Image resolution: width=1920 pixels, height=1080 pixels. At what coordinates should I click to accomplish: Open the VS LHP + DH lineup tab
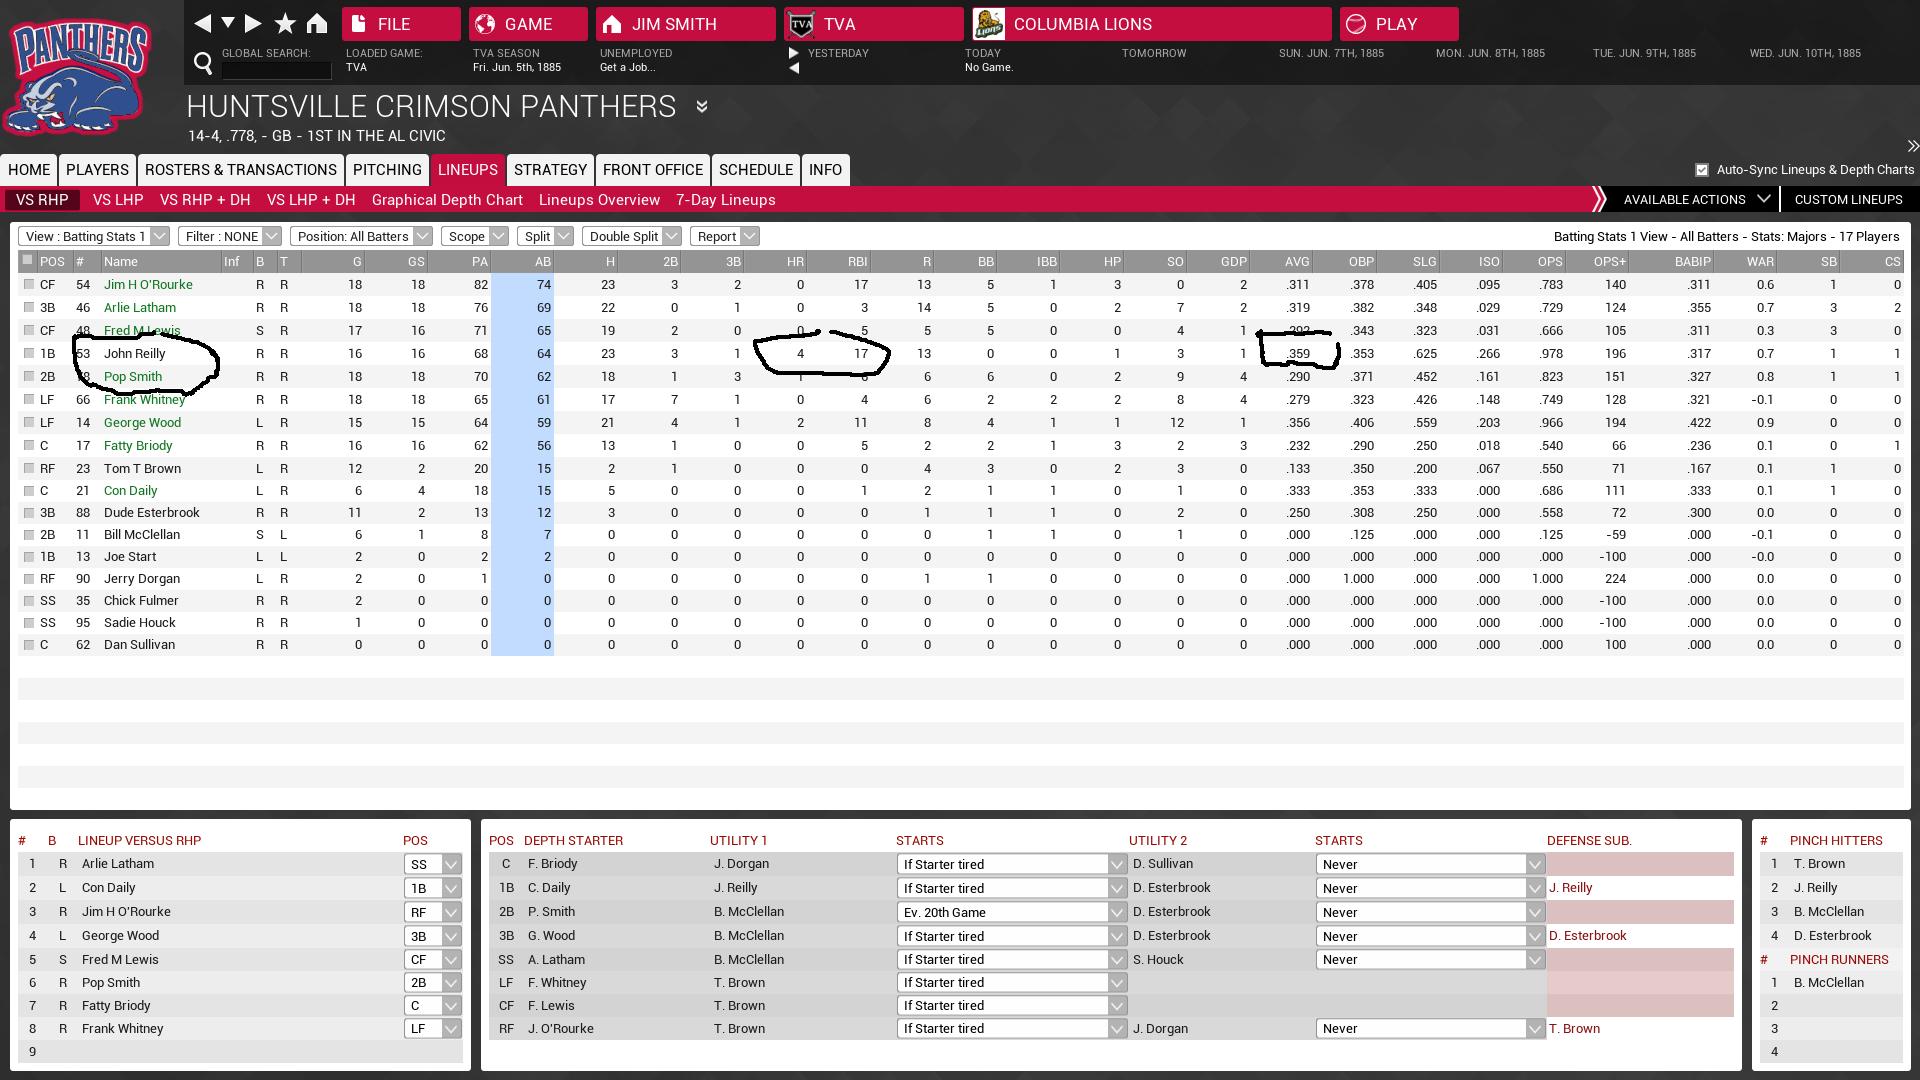311,200
